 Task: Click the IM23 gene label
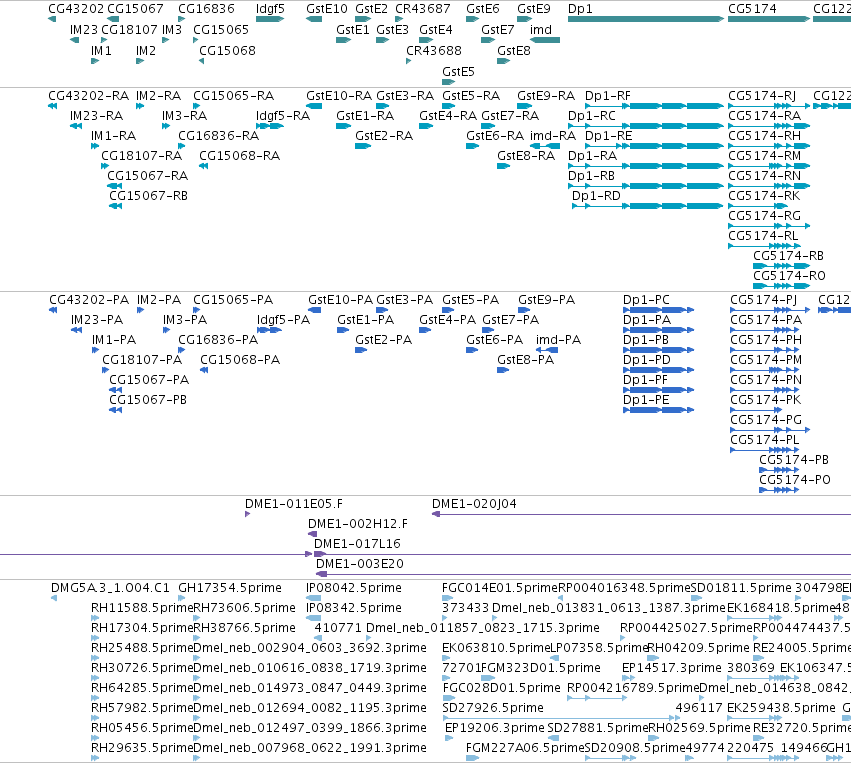[84, 29]
